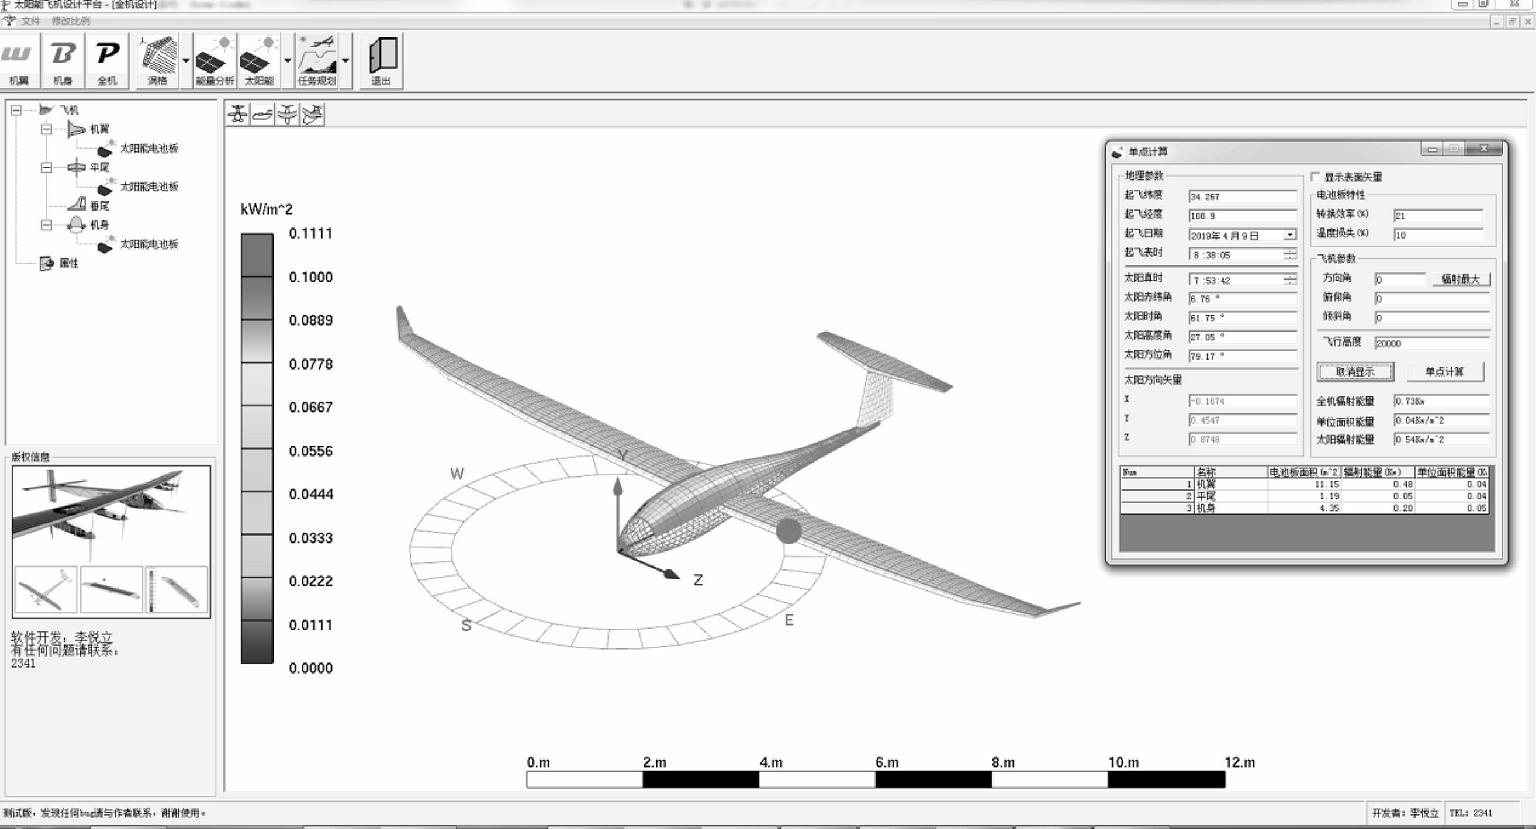The image size is (1536, 829).
Task: Click the 取消显示 button
Action: (1355, 372)
